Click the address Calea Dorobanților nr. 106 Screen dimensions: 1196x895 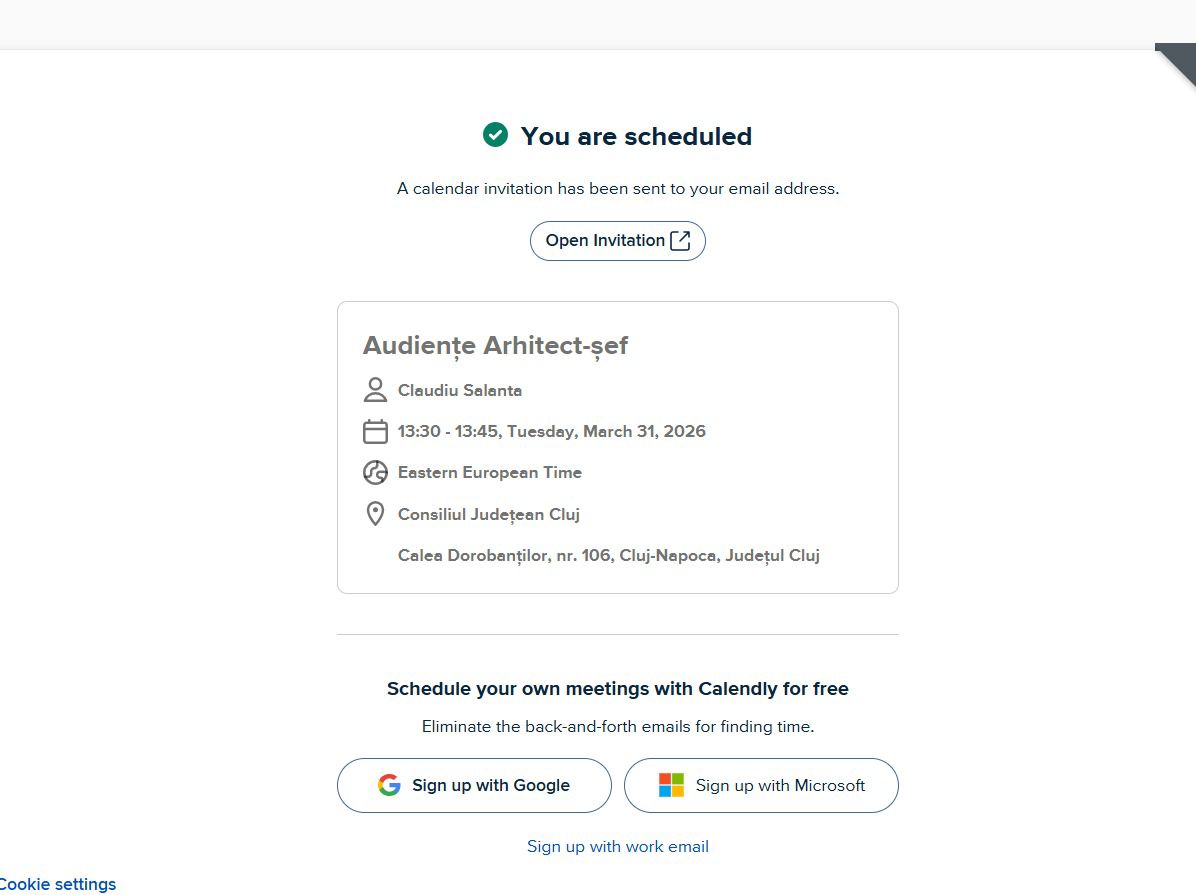tap(608, 555)
